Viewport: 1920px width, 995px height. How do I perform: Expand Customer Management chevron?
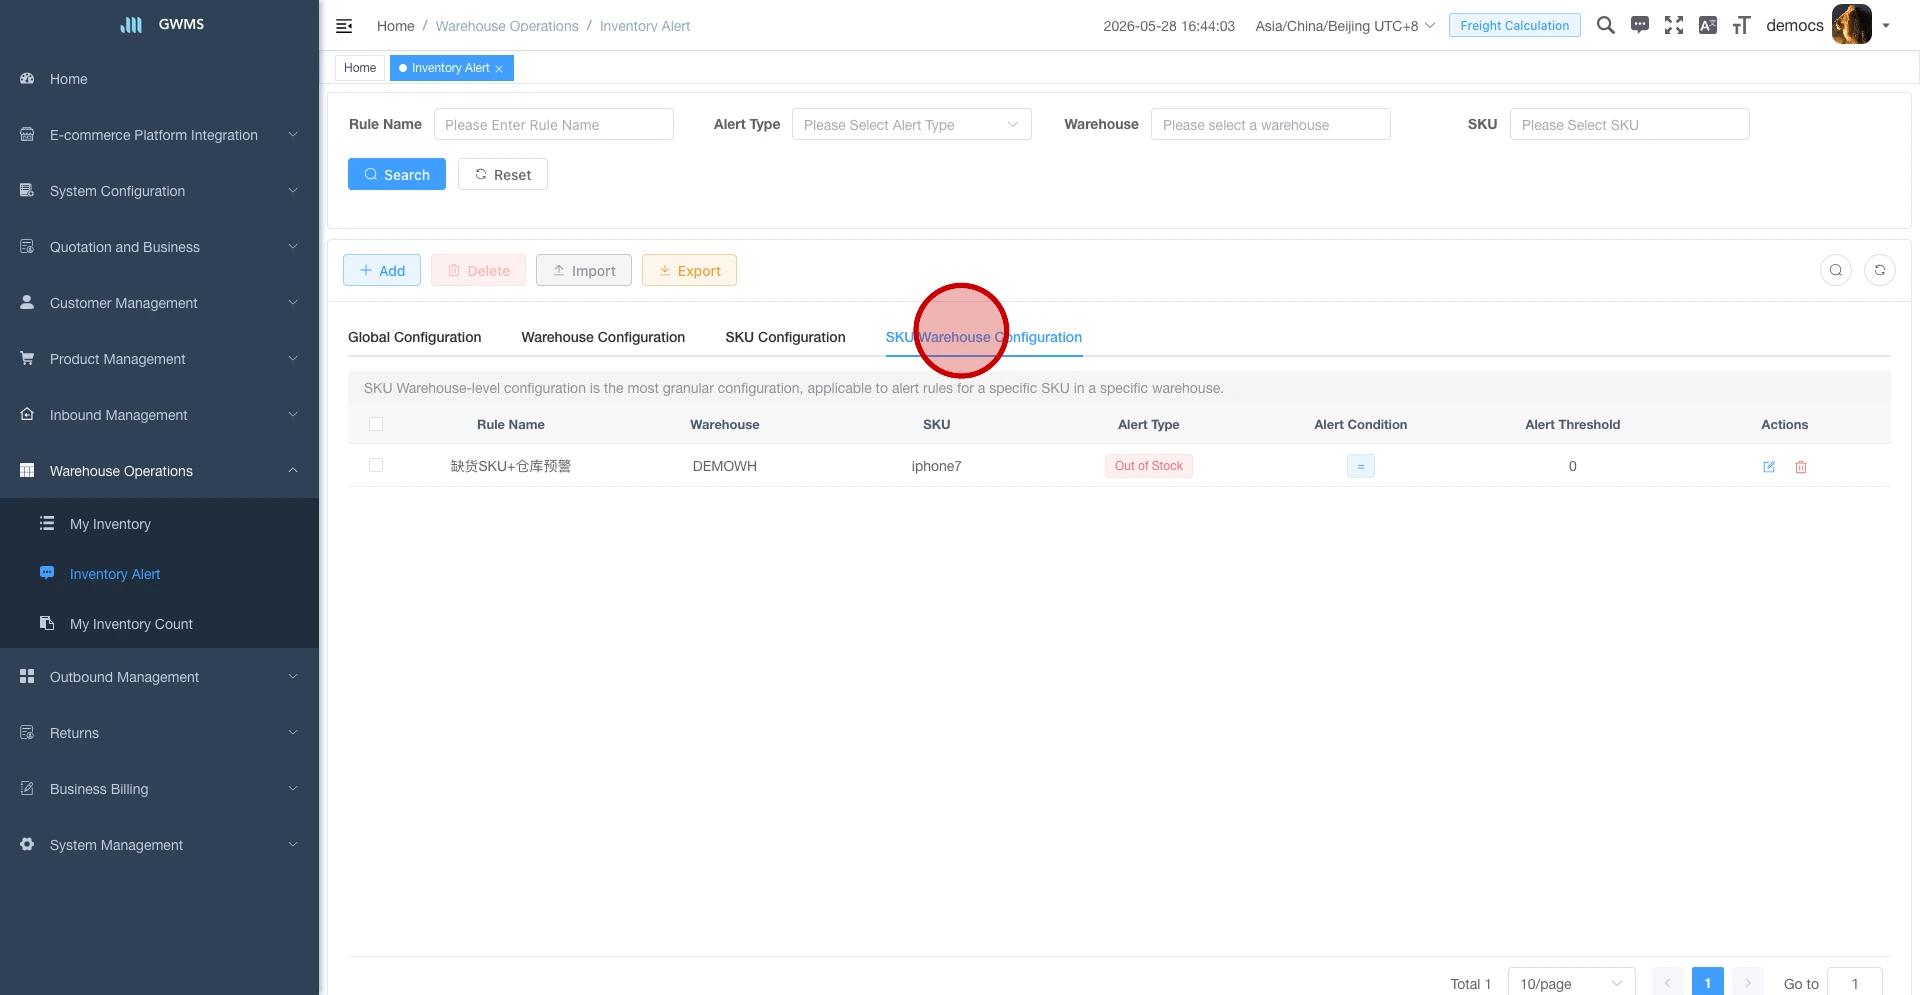tap(293, 302)
